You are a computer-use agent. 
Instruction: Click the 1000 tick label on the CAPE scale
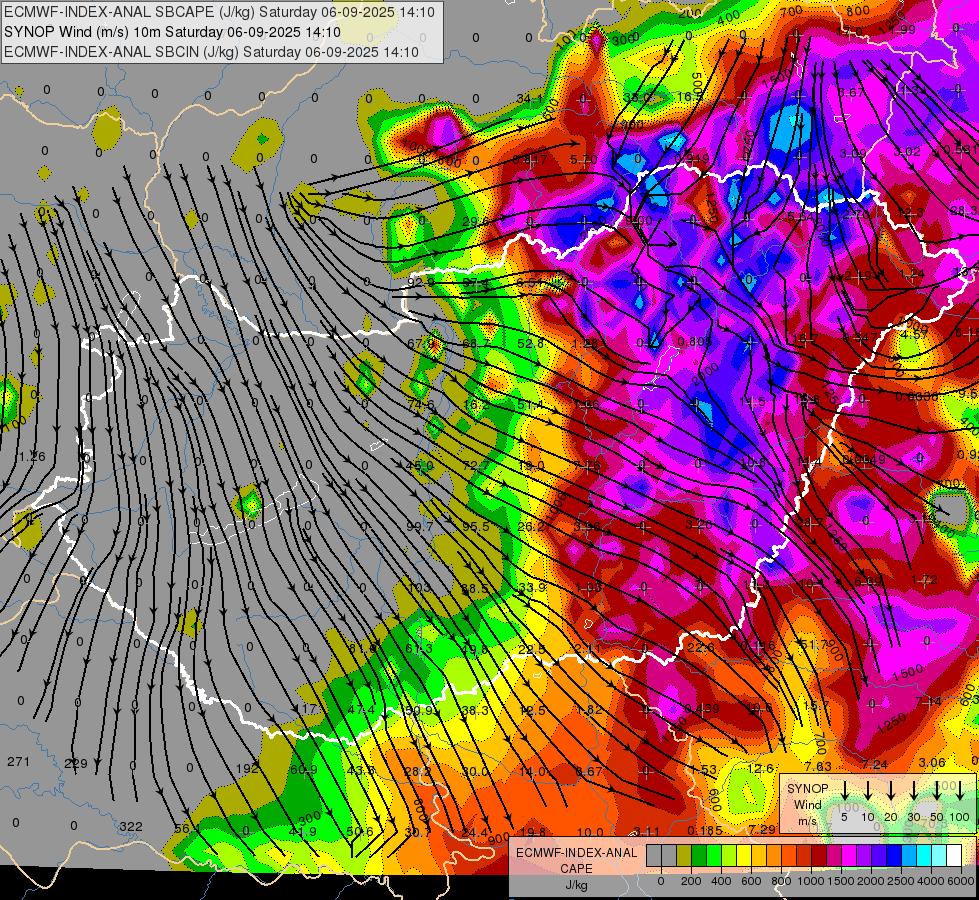click(x=811, y=881)
